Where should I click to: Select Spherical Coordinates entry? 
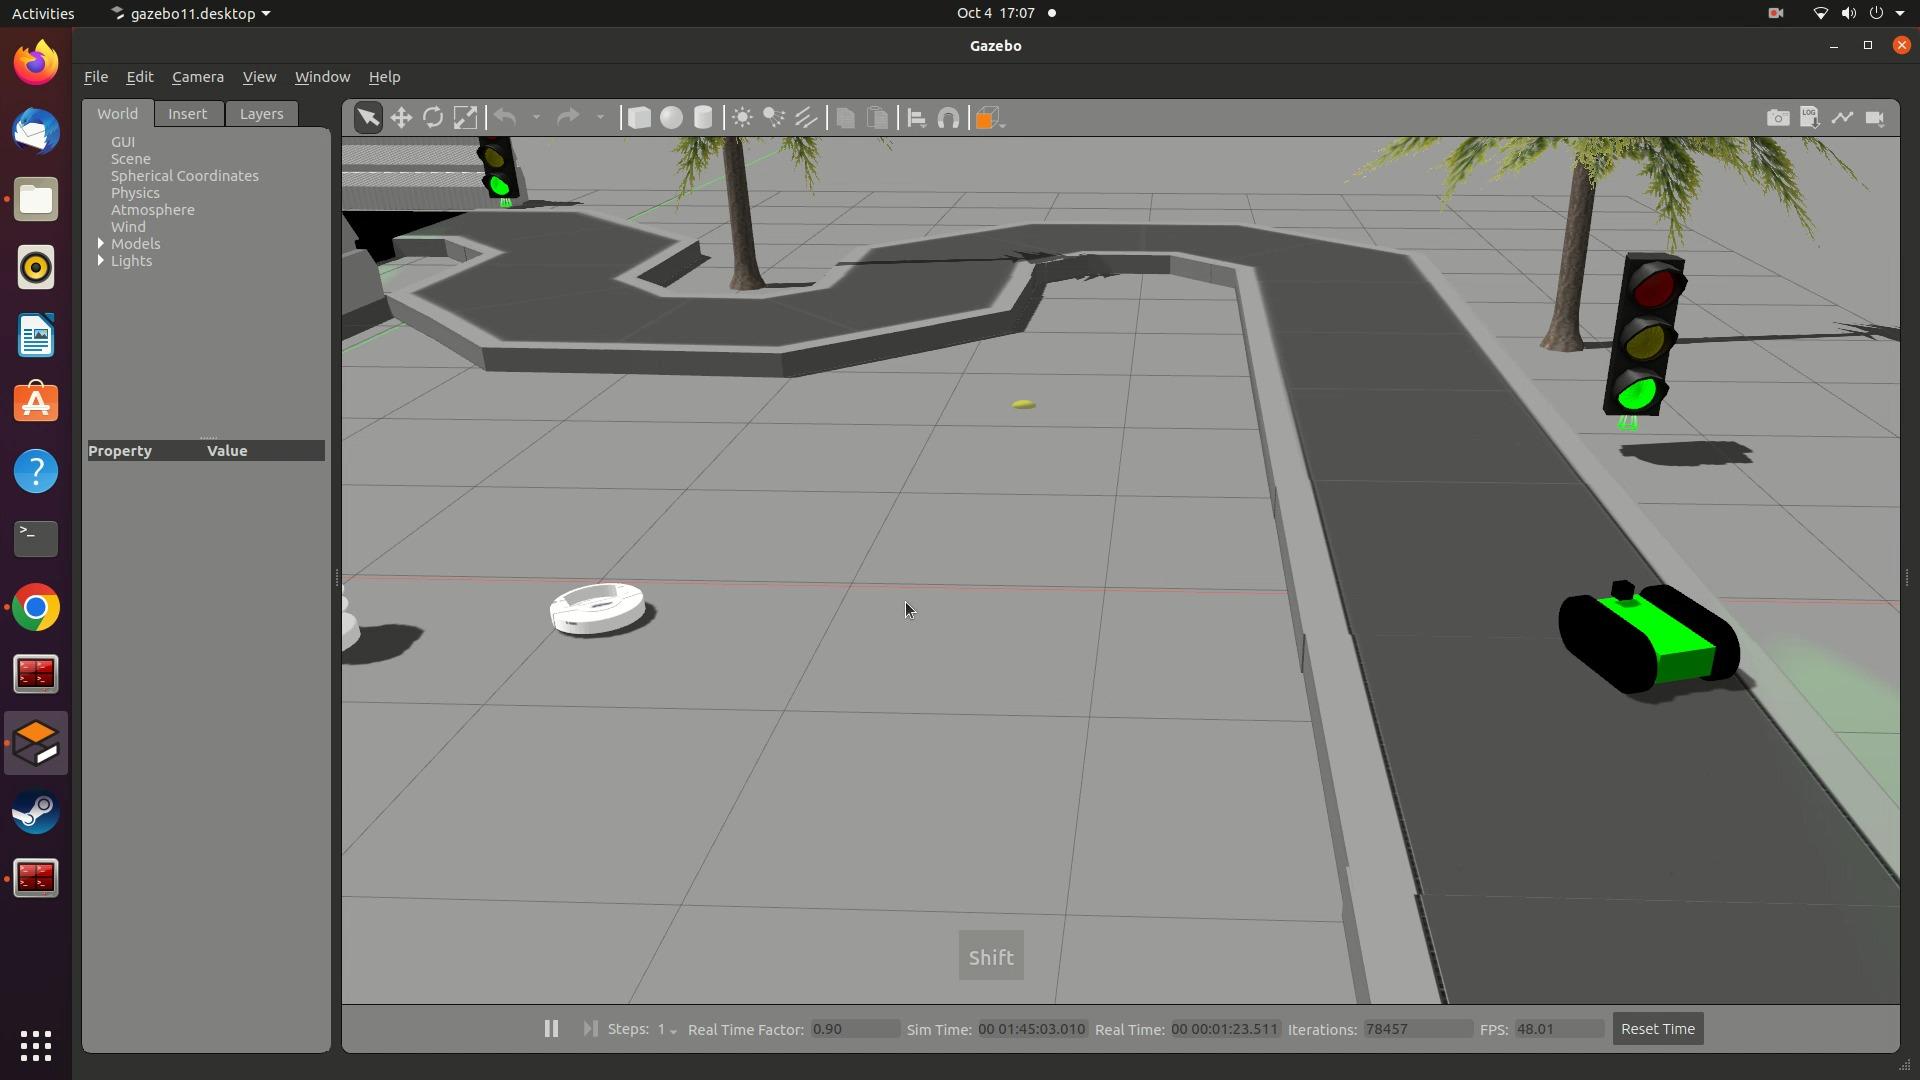point(185,176)
